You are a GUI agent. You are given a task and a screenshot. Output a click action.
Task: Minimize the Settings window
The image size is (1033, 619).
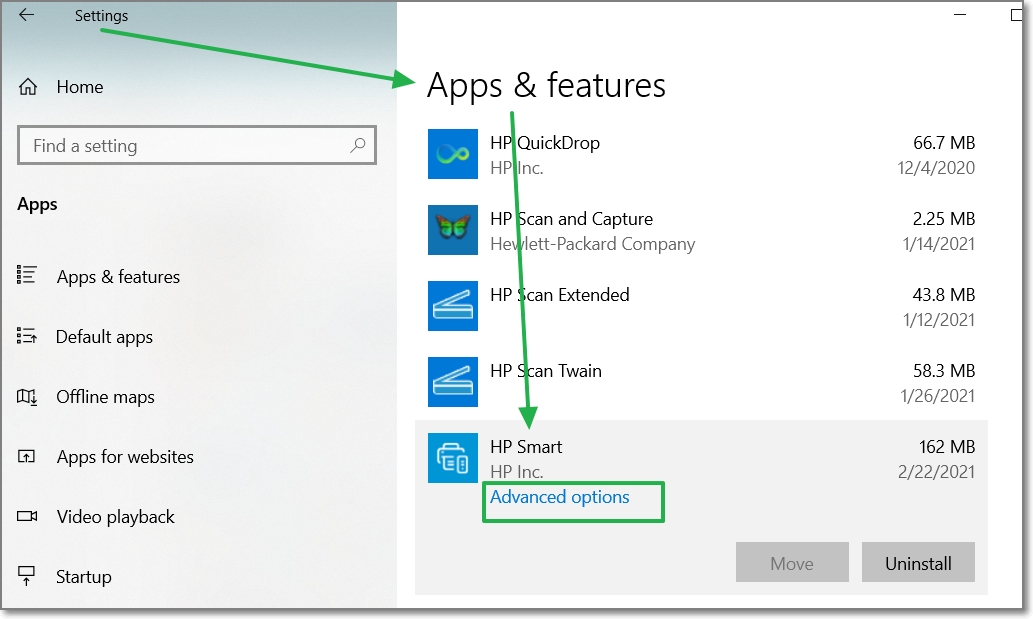pos(960,14)
